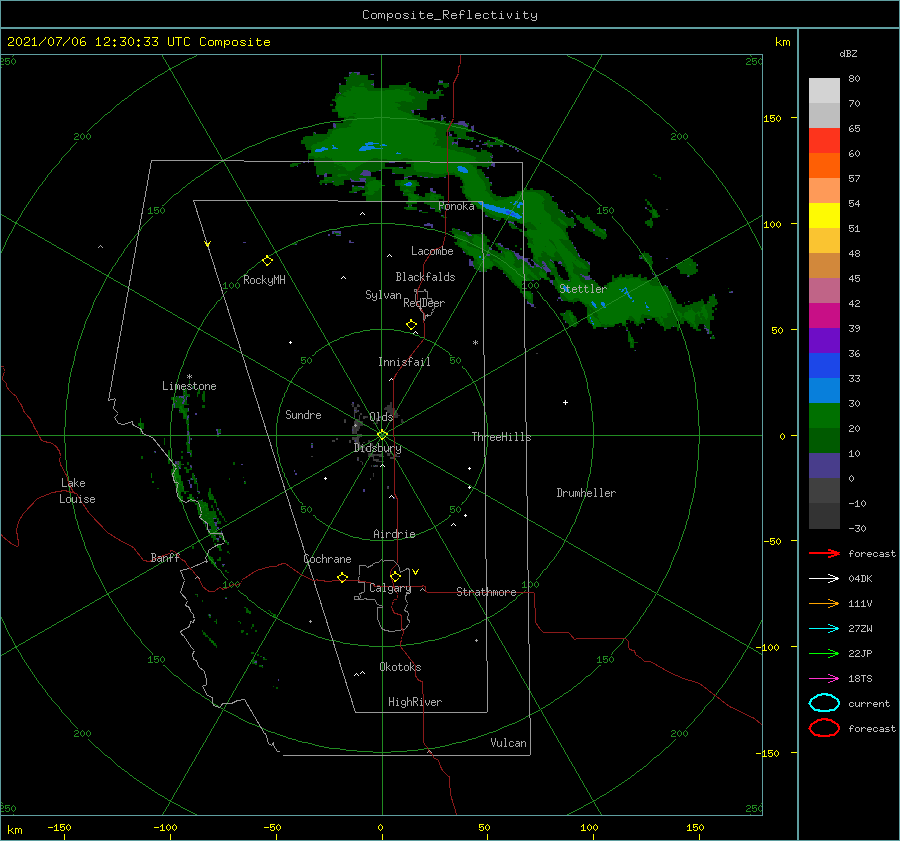
Task: Click the light gray swatch between 80 and 70 dBZ
Action: (824, 91)
